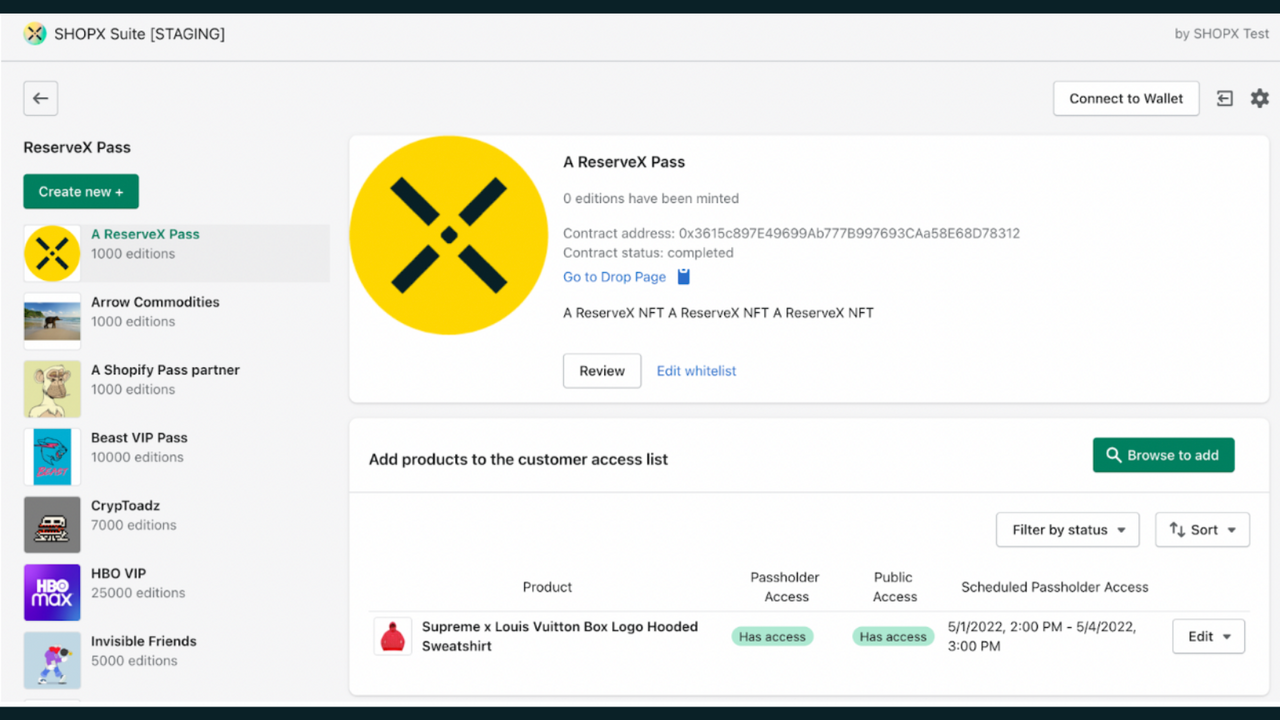
Task: Open the A Shopify Pass partner ape thumbnail
Action: pos(52,389)
